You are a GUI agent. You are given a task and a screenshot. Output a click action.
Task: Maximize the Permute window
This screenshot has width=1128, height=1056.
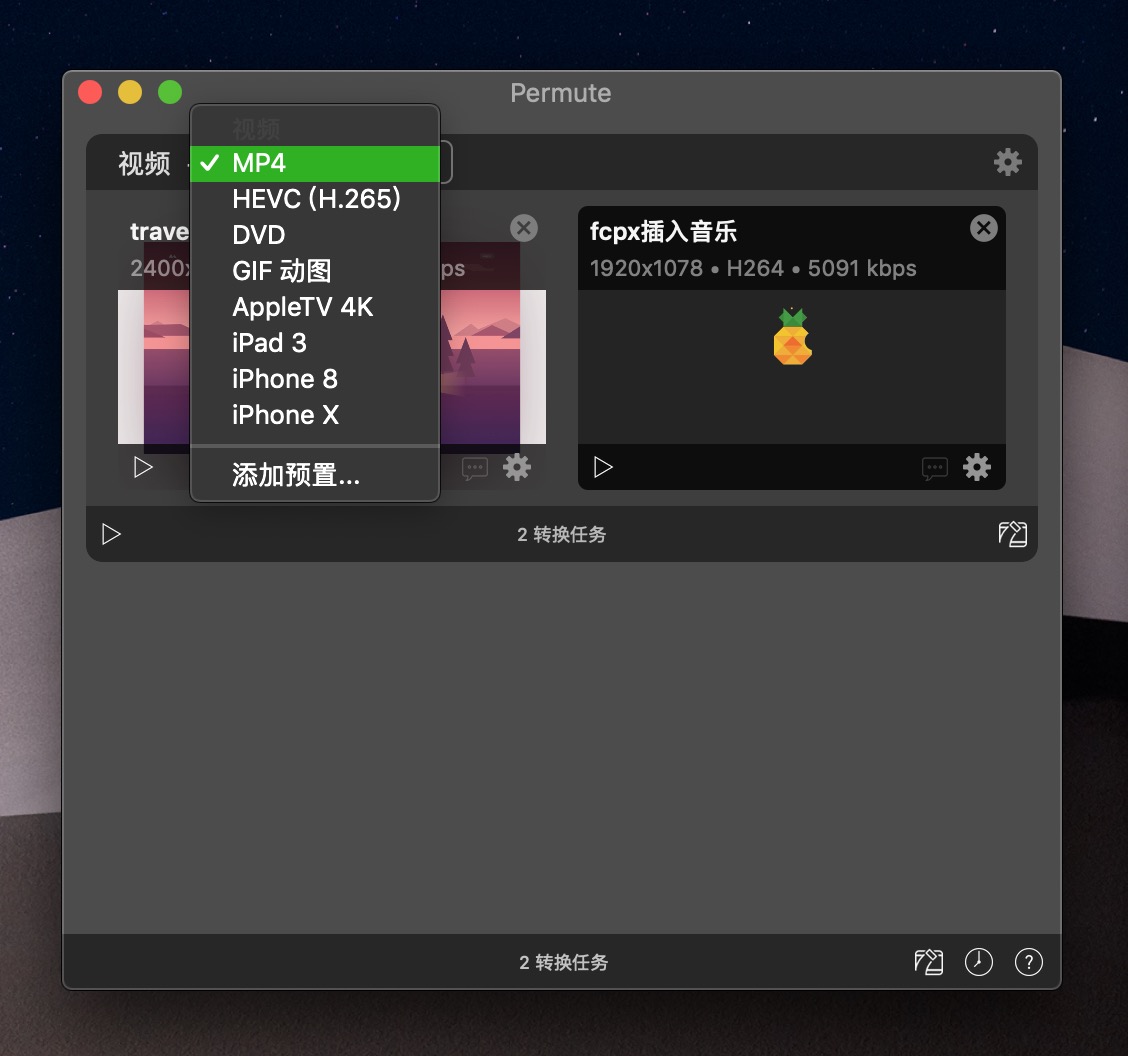[x=170, y=93]
